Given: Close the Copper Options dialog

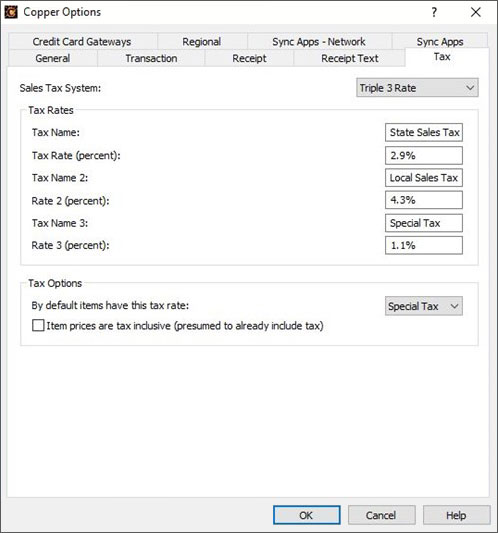Looking at the screenshot, I should tap(476, 13).
